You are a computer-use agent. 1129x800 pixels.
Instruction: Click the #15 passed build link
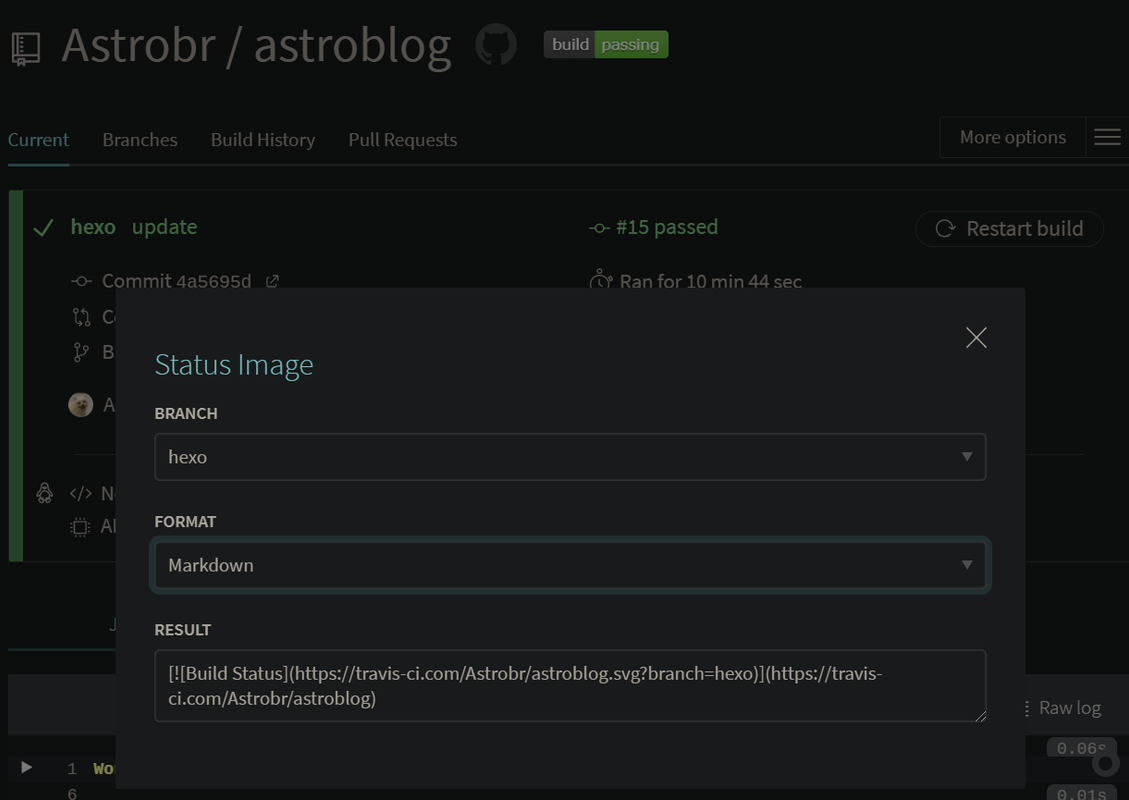coord(667,228)
